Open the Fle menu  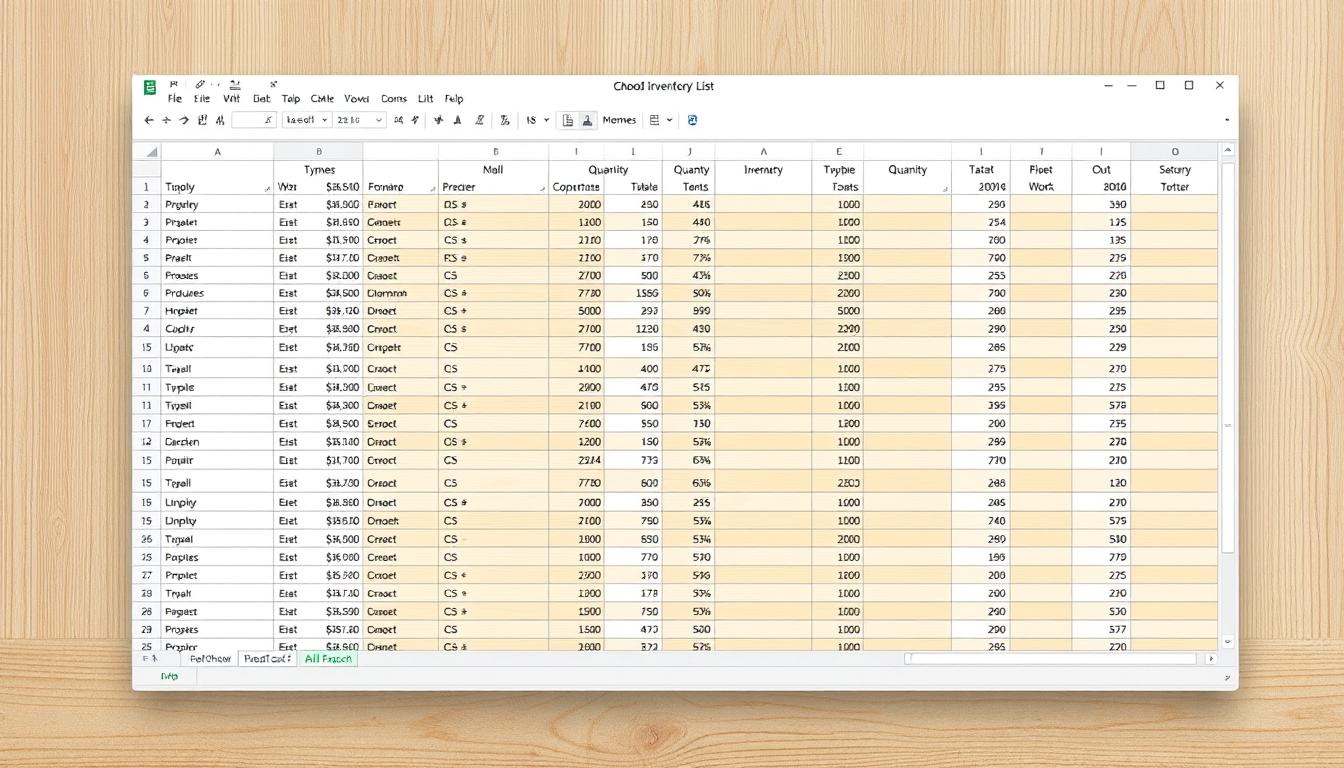click(175, 99)
